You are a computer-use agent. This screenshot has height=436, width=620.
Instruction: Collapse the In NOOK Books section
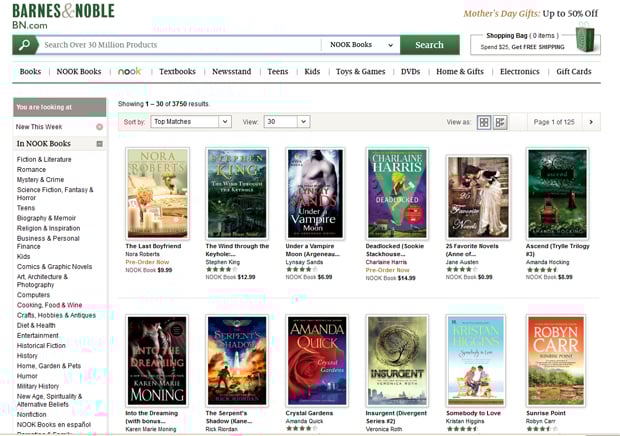pyautogui.click(x=100, y=144)
